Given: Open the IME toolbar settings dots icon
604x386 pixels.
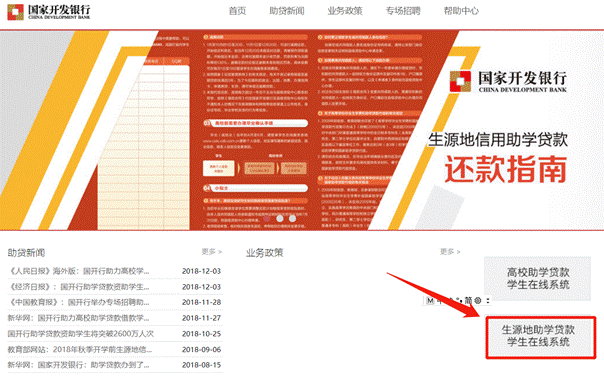Looking at the screenshot, I should point(488,300).
